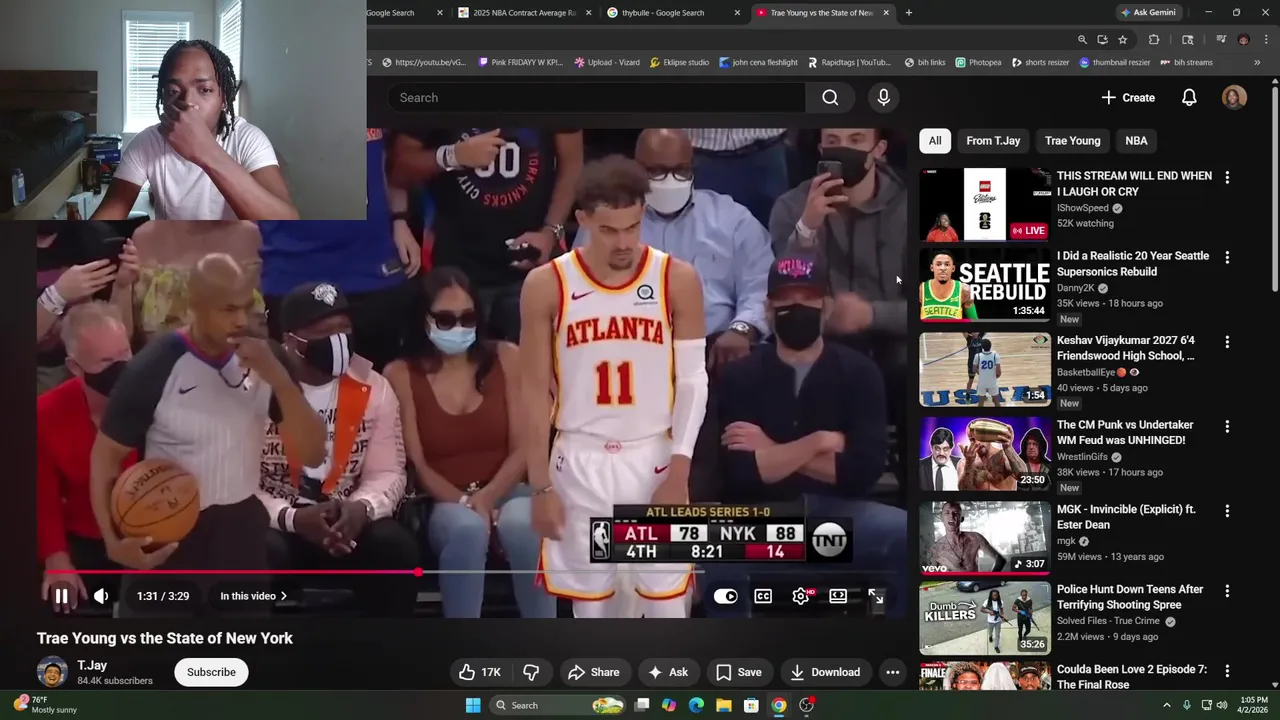
Task: Click the Ask button
Action: (x=667, y=672)
